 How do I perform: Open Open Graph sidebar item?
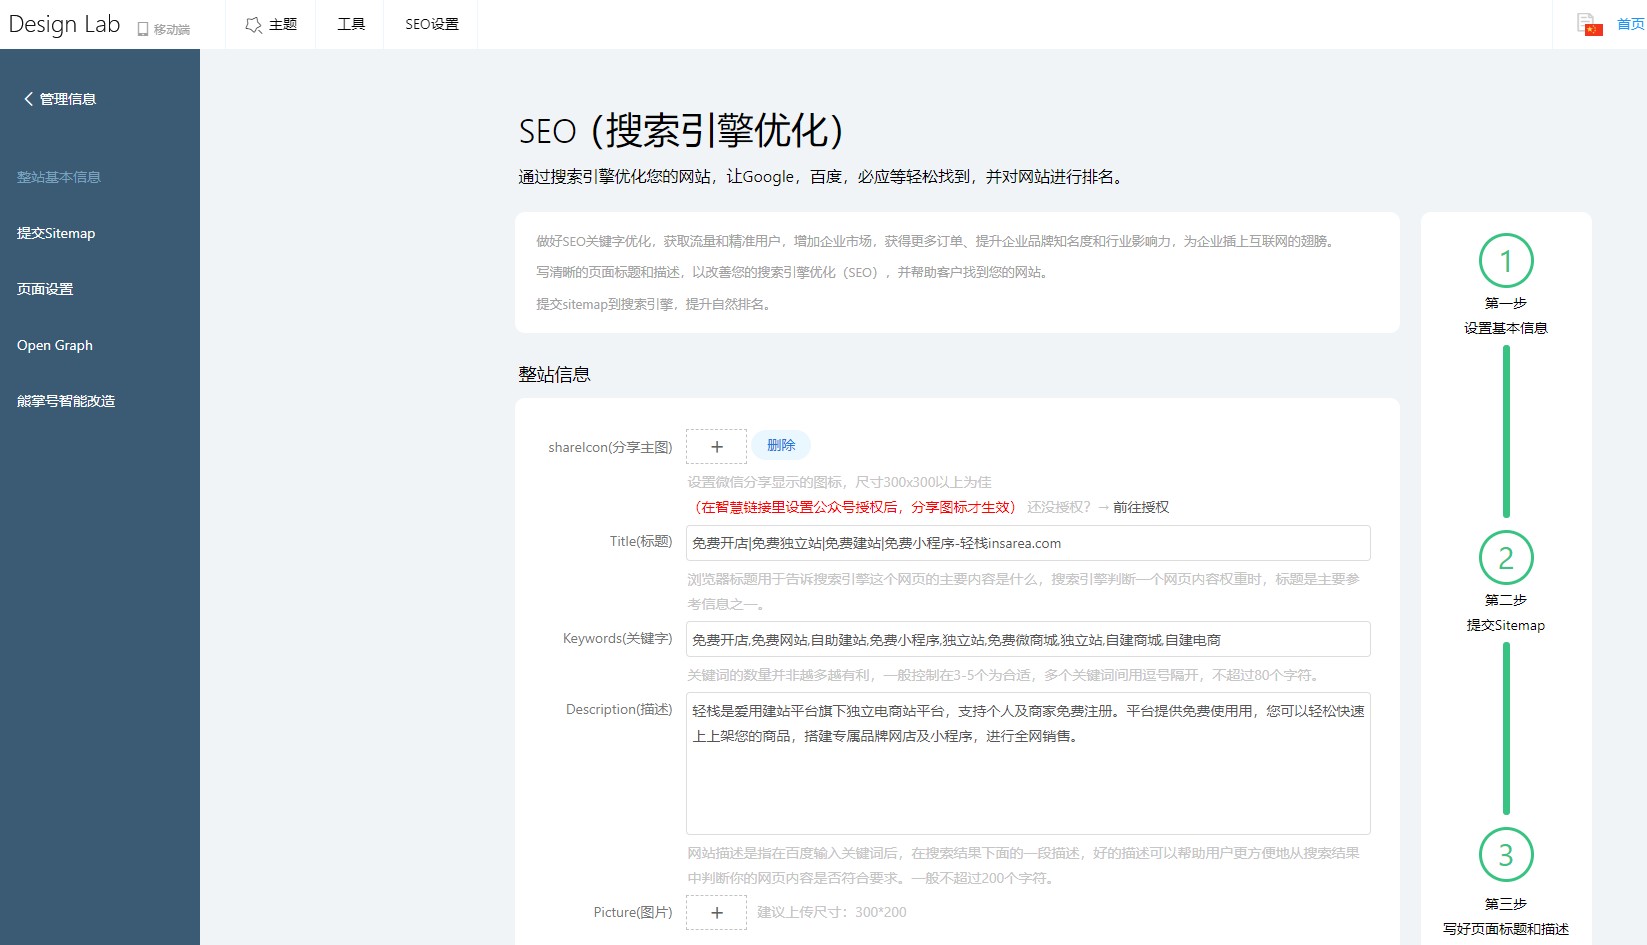55,345
